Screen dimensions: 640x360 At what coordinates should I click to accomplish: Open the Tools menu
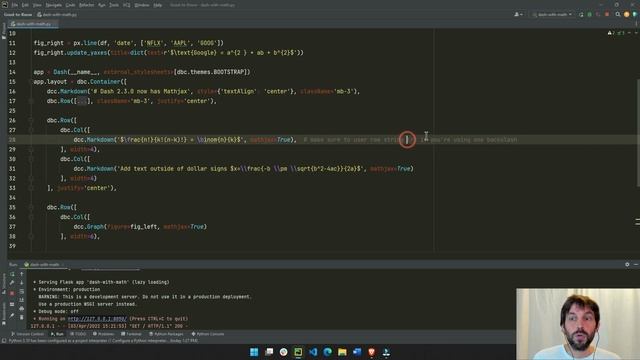click(x=114, y=5)
